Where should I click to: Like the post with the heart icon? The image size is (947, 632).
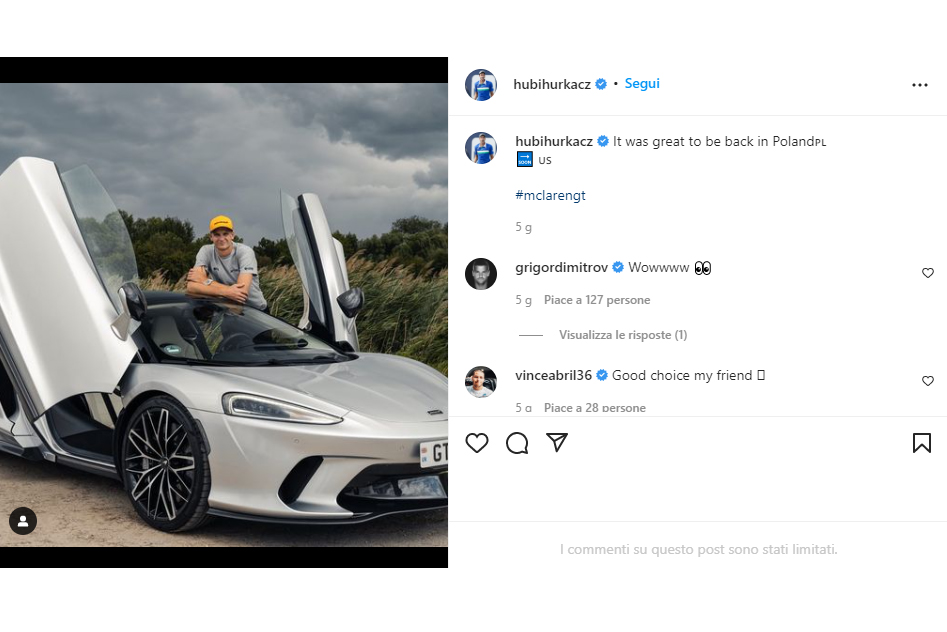pyautogui.click(x=477, y=443)
